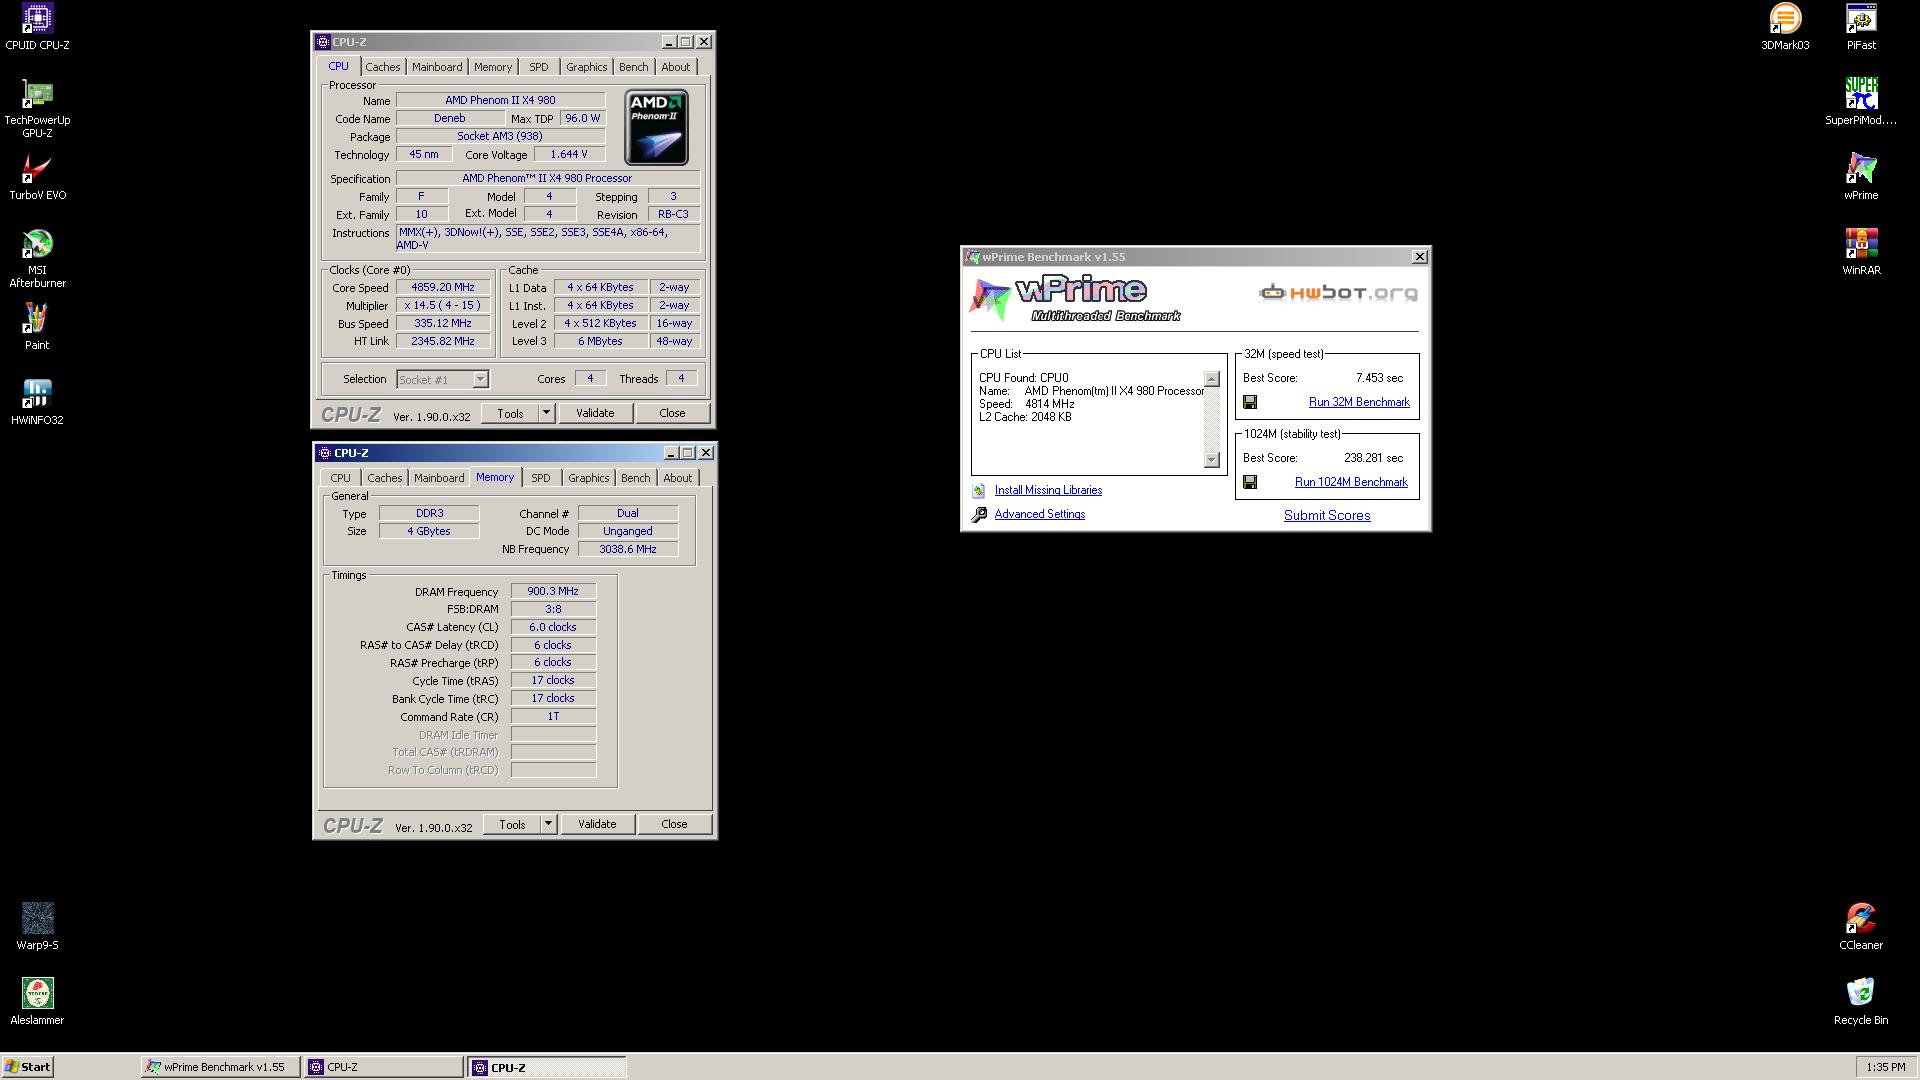Image resolution: width=1920 pixels, height=1080 pixels.
Task: Select Warp9-5 desktop icon
Action: (x=37, y=927)
